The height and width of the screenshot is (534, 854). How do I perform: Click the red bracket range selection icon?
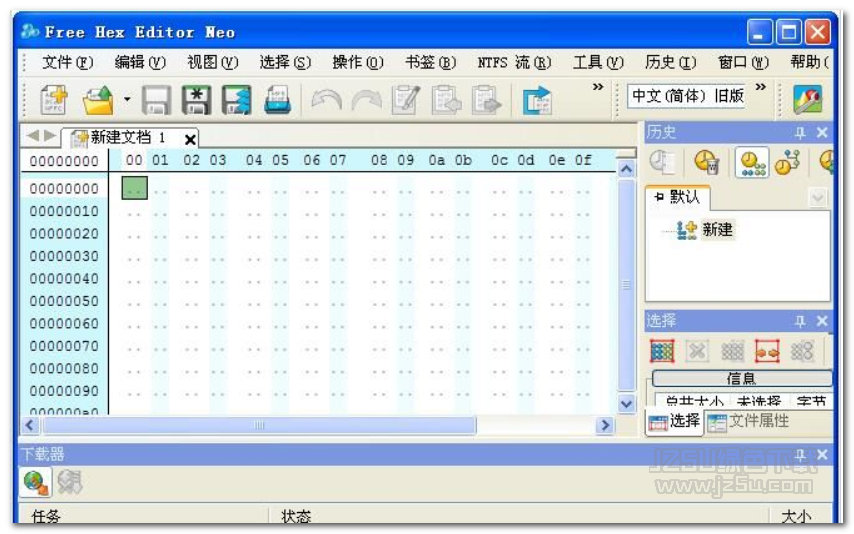[767, 351]
